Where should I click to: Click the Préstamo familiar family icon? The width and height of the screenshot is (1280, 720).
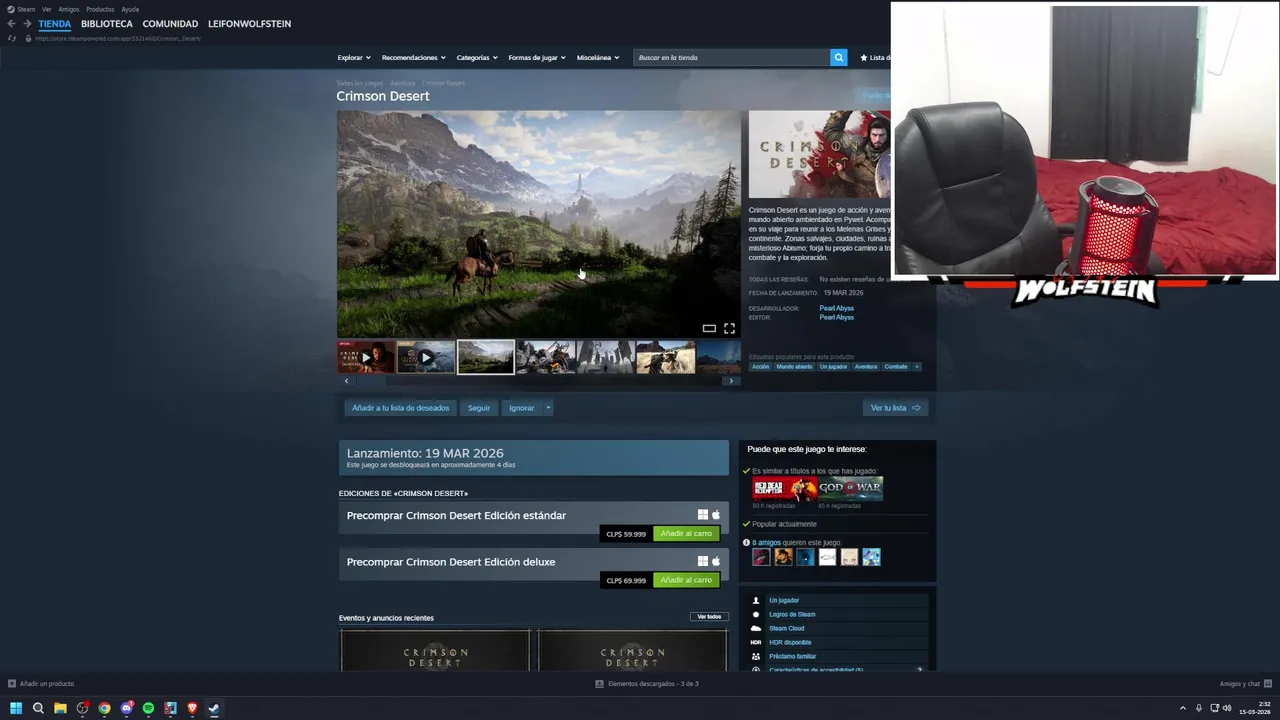[x=756, y=656]
